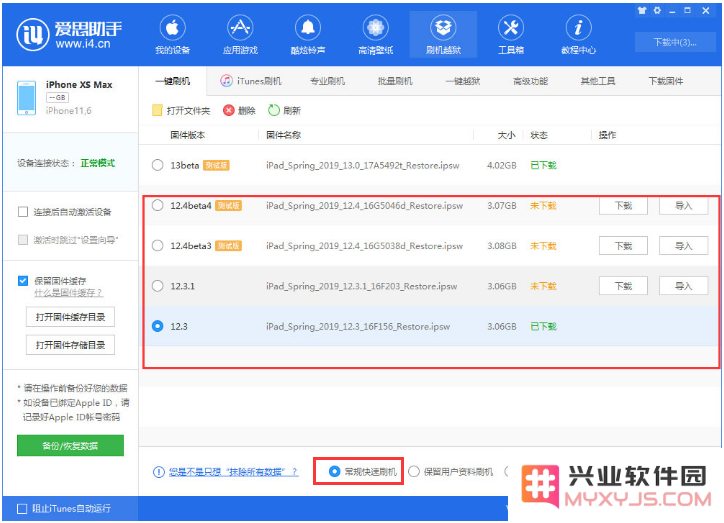Open 什么是固件缓存? help link
Viewport: 724px width, 523px height.
(x=68, y=293)
